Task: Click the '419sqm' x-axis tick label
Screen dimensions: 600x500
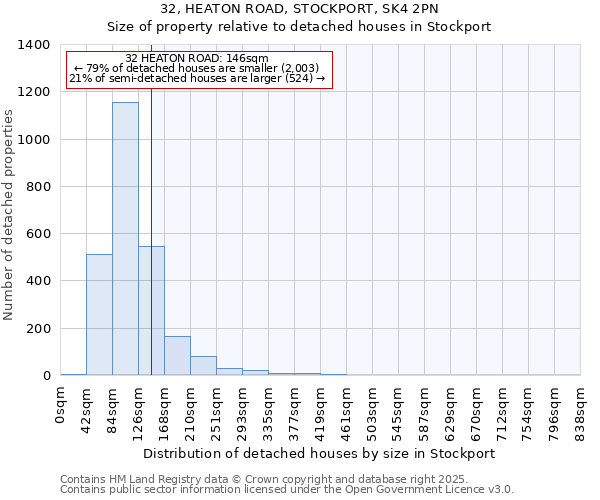Action: tap(320, 408)
